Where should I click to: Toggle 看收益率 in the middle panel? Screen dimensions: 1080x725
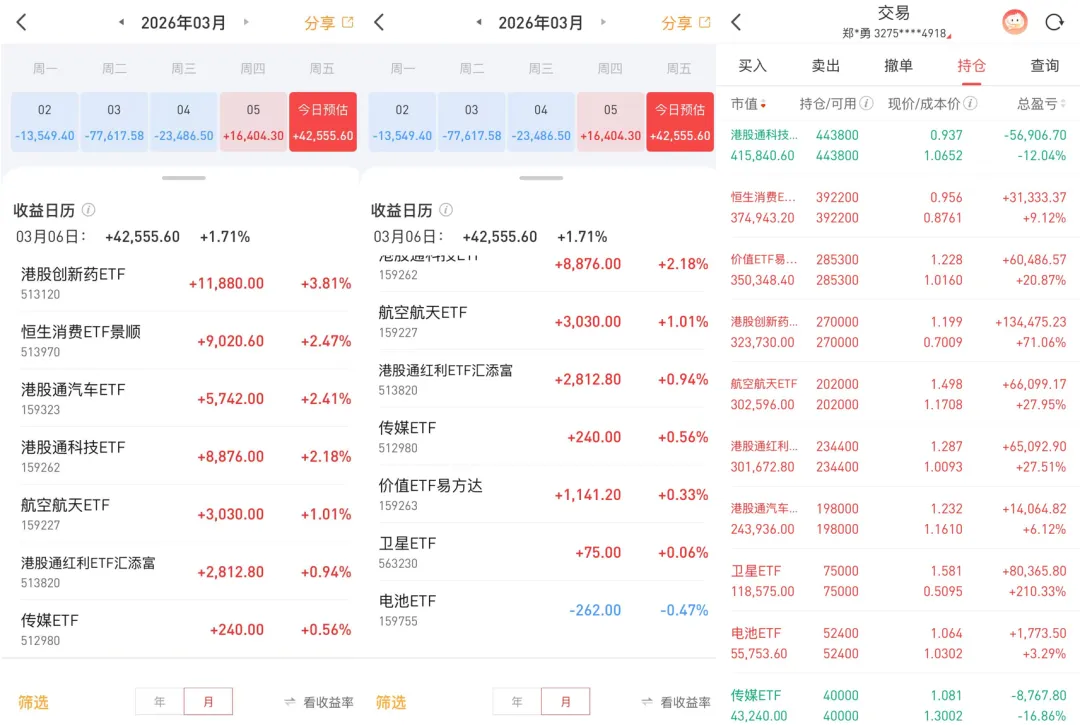pos(676,702)
